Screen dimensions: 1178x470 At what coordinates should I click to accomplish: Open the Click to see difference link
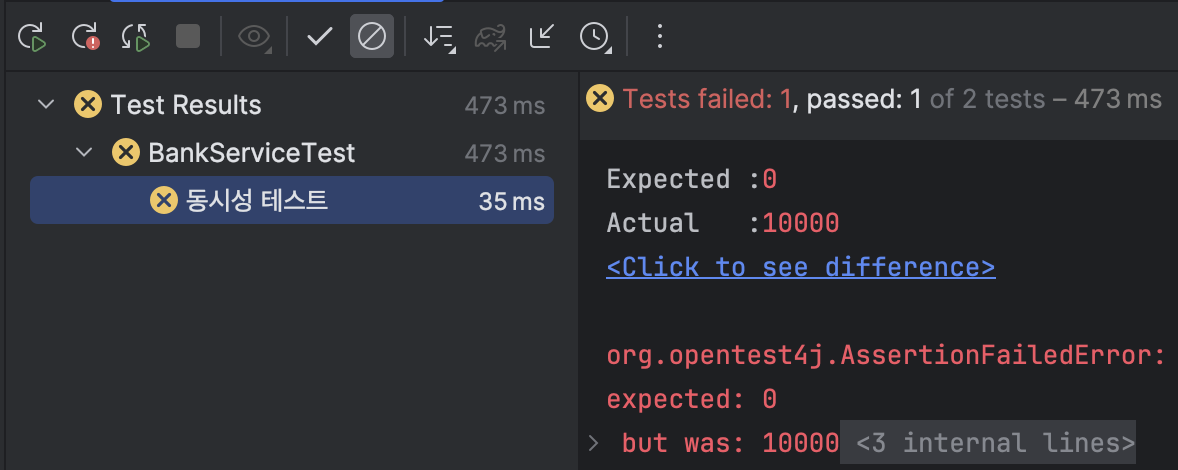(801, 267)
